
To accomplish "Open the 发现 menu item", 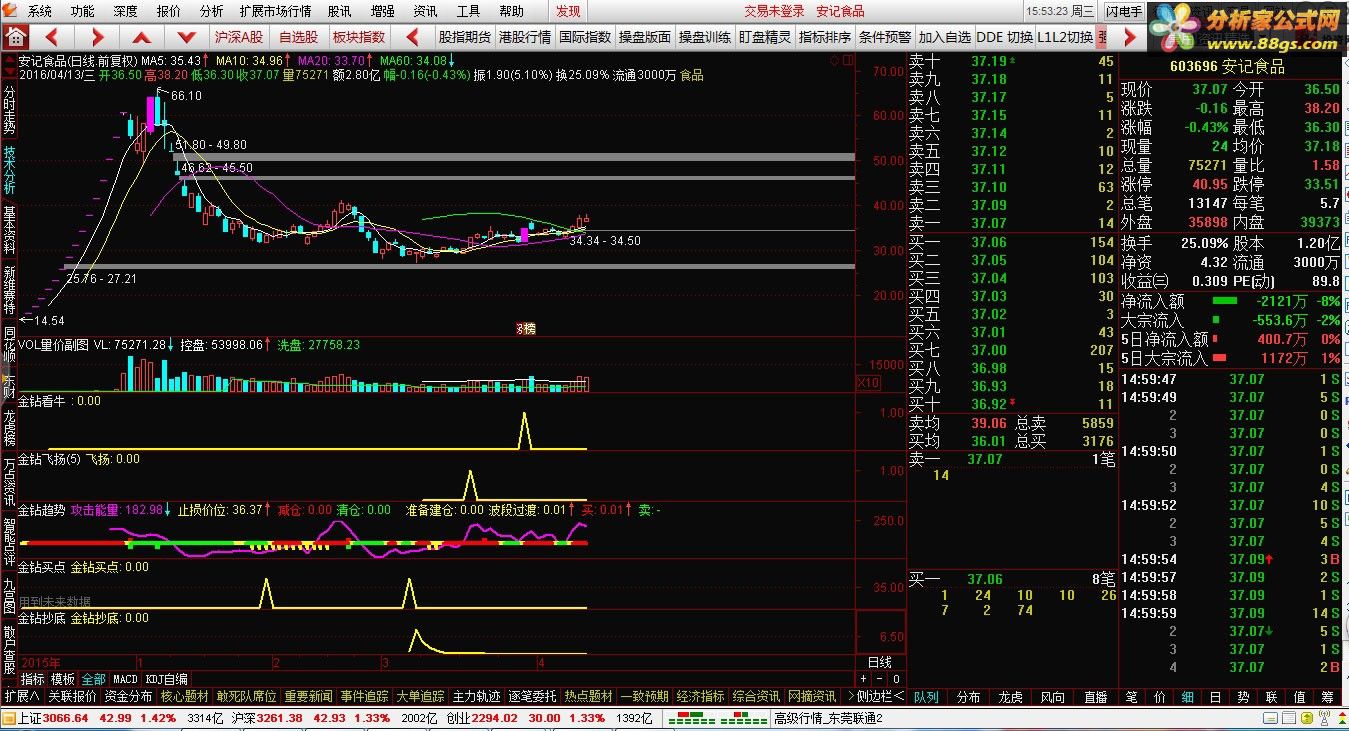I will coord(568,11).
